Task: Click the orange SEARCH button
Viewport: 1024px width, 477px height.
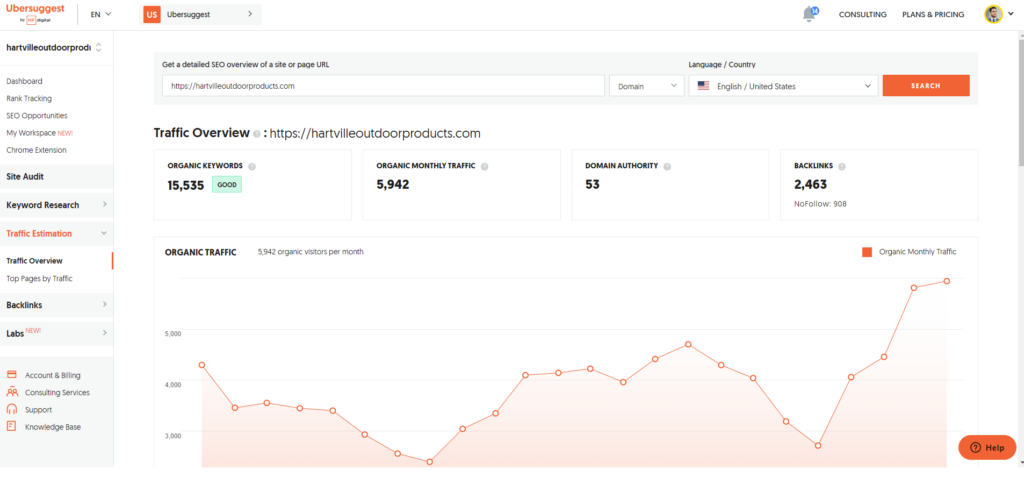Action: tap(926, 86)
